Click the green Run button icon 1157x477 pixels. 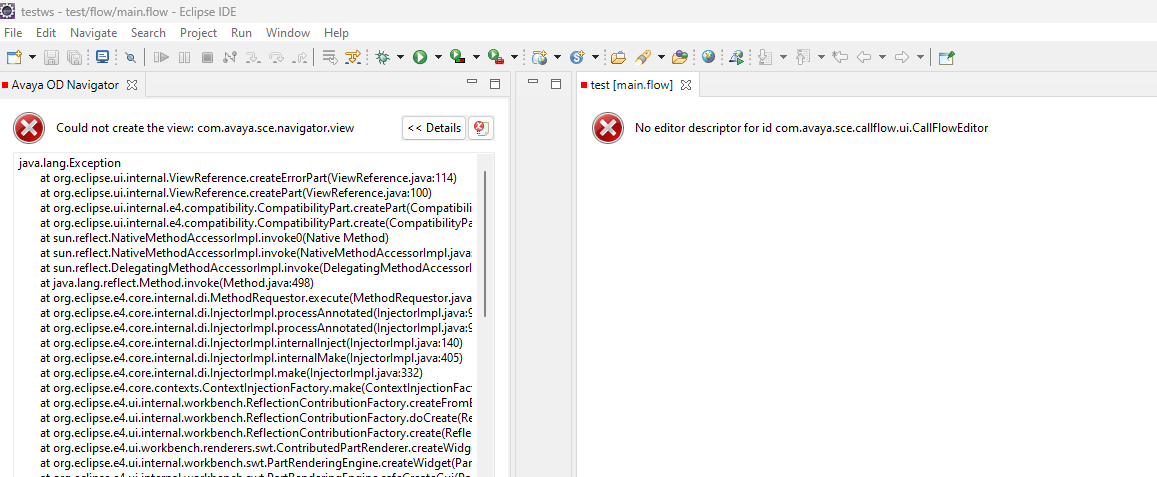pyautogui.click(x=420, y=57)
